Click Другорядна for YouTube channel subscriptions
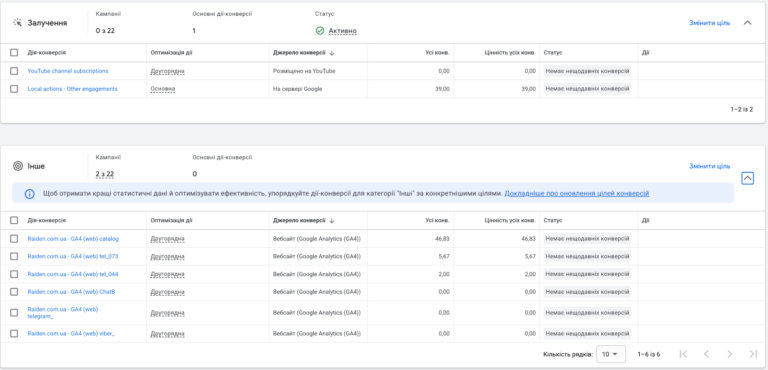Screen dimensions: 768x370 168,71
